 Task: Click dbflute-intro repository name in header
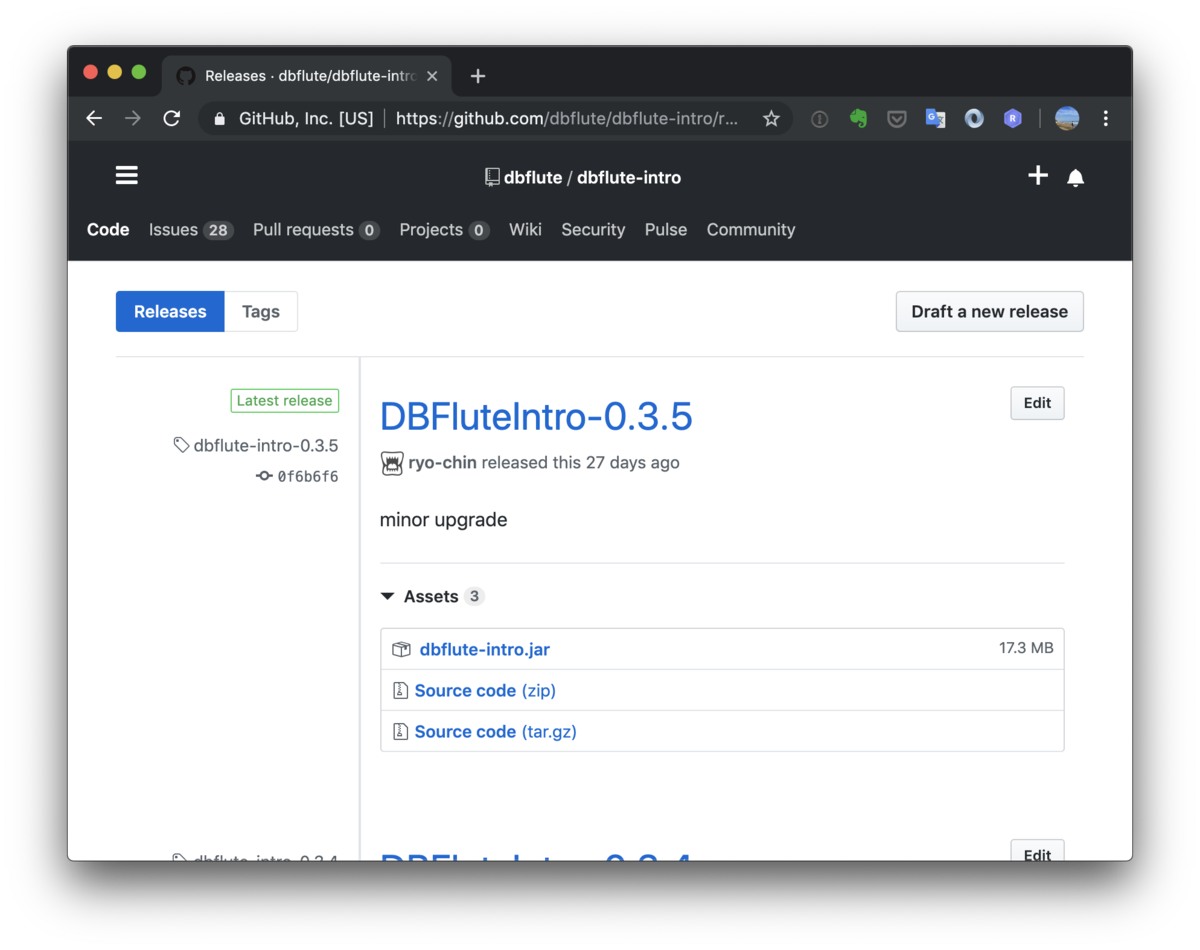(629, 177)
